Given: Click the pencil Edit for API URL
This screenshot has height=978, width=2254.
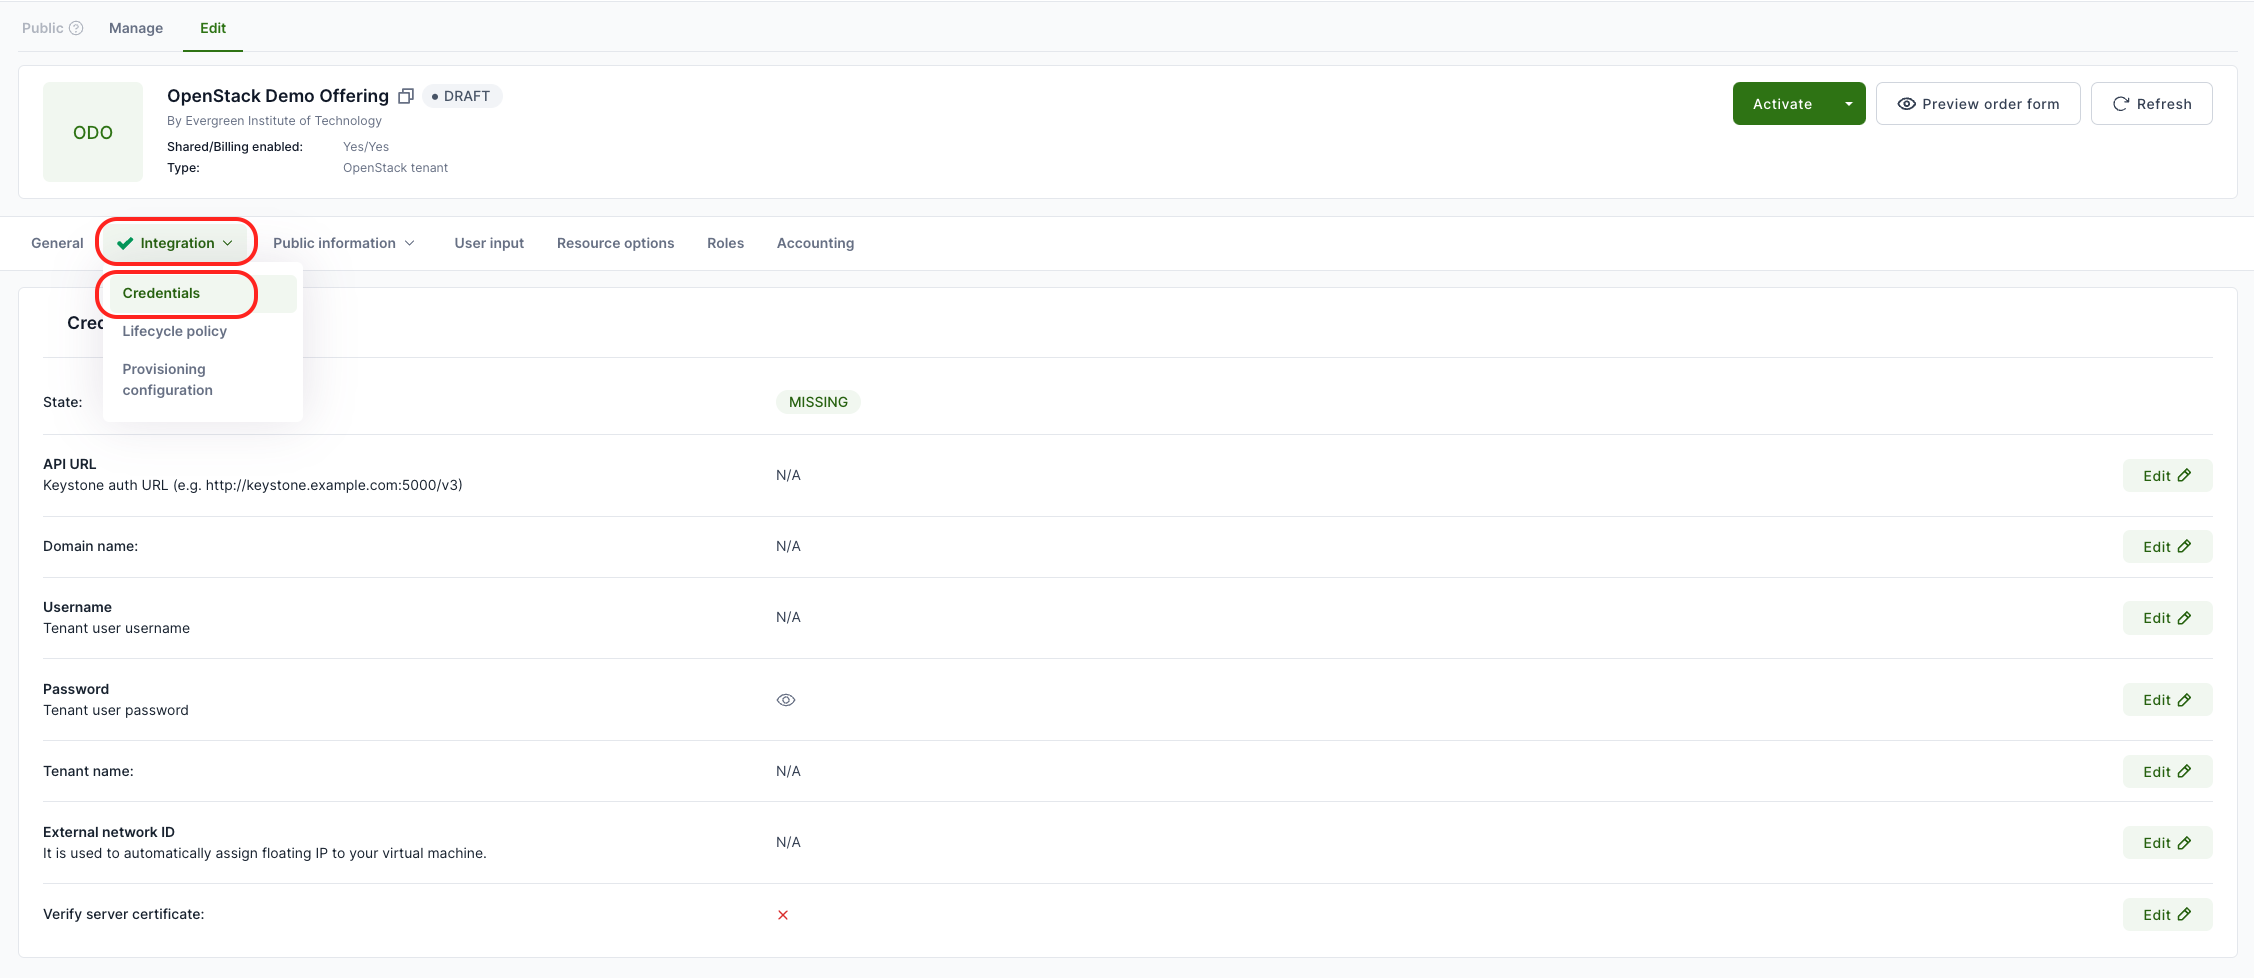Looking at the screenshot, I should pos(2166,476).
